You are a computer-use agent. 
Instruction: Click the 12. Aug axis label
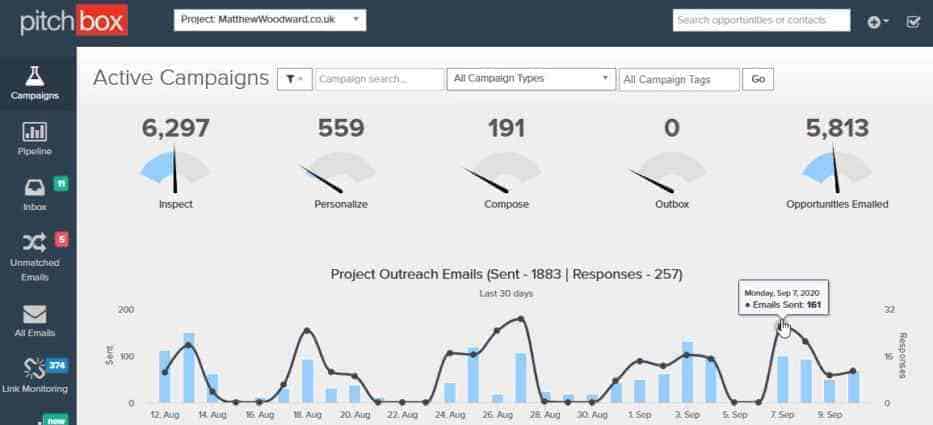(x=164, y=415)
